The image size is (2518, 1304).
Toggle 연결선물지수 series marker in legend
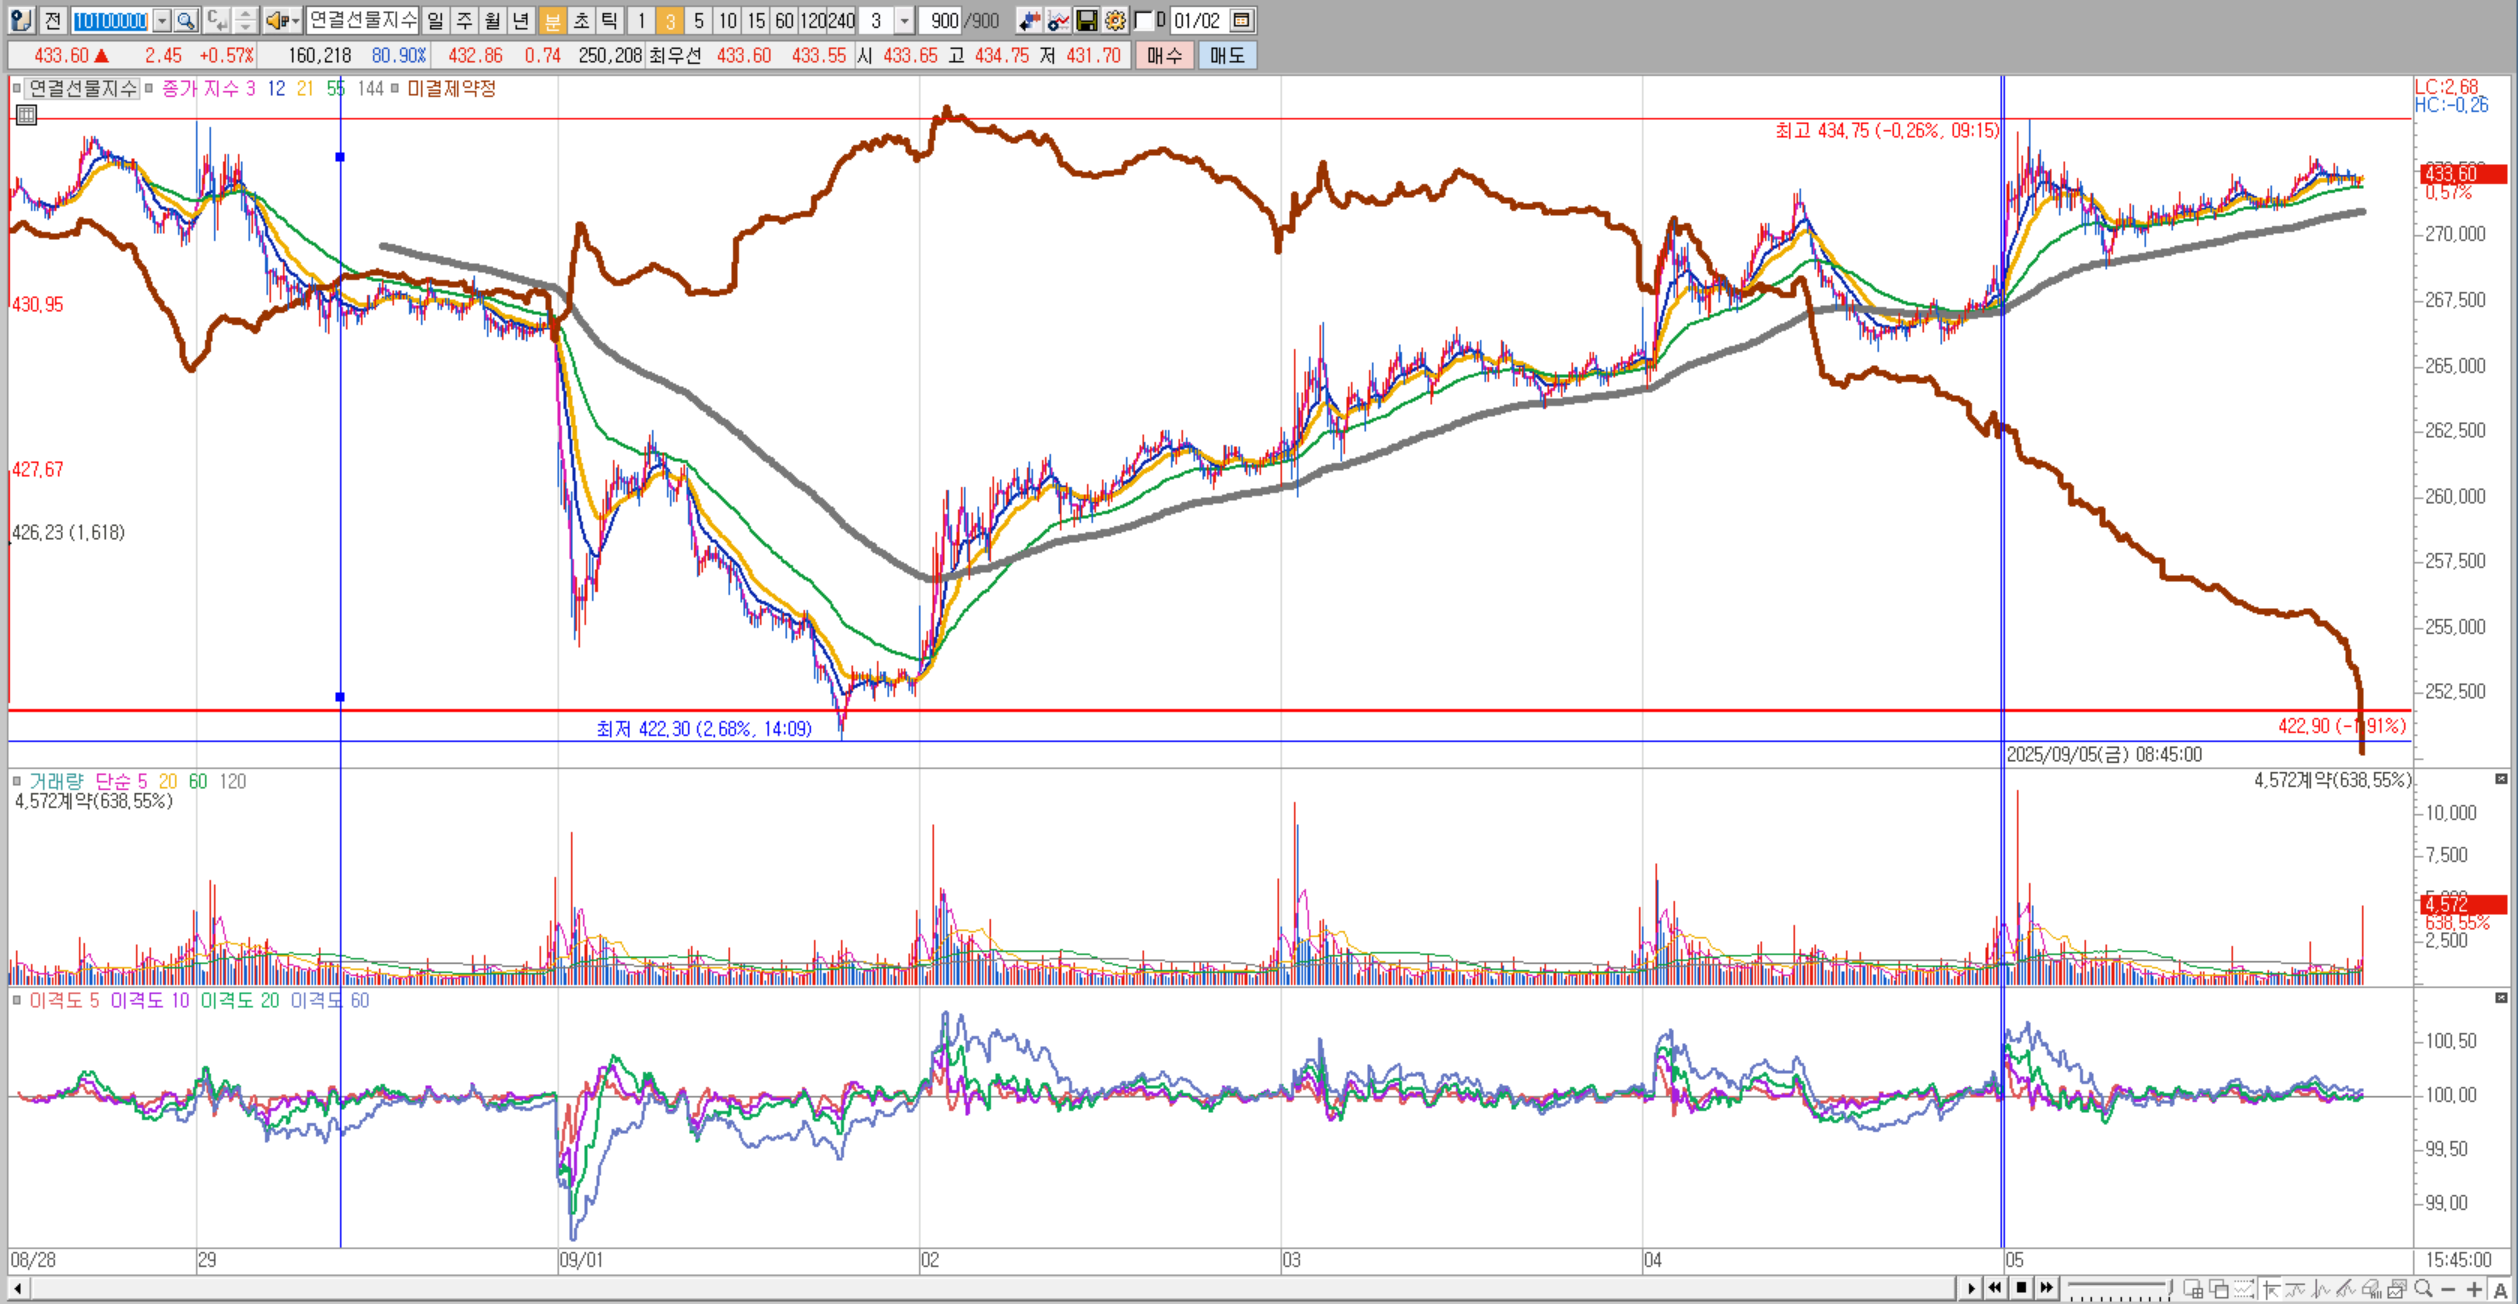coord(17,88)
